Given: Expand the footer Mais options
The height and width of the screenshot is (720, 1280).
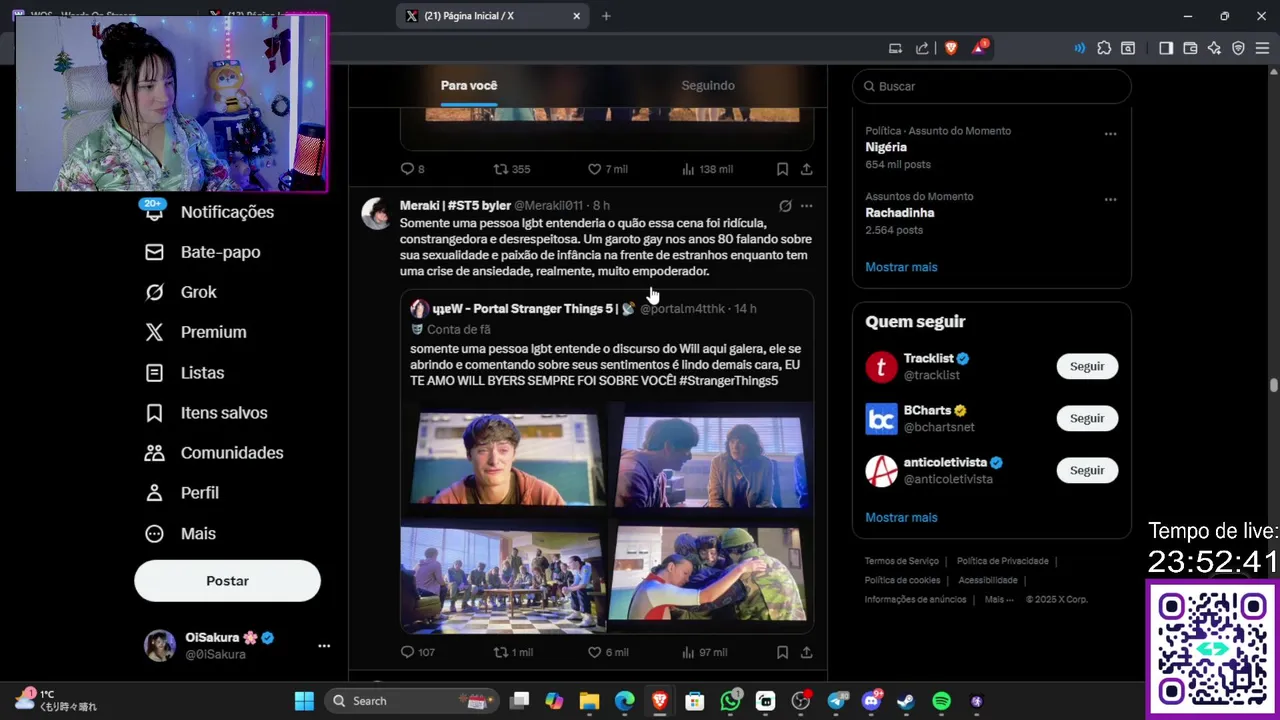Looking at the screenshot, I should pos(999,600).
